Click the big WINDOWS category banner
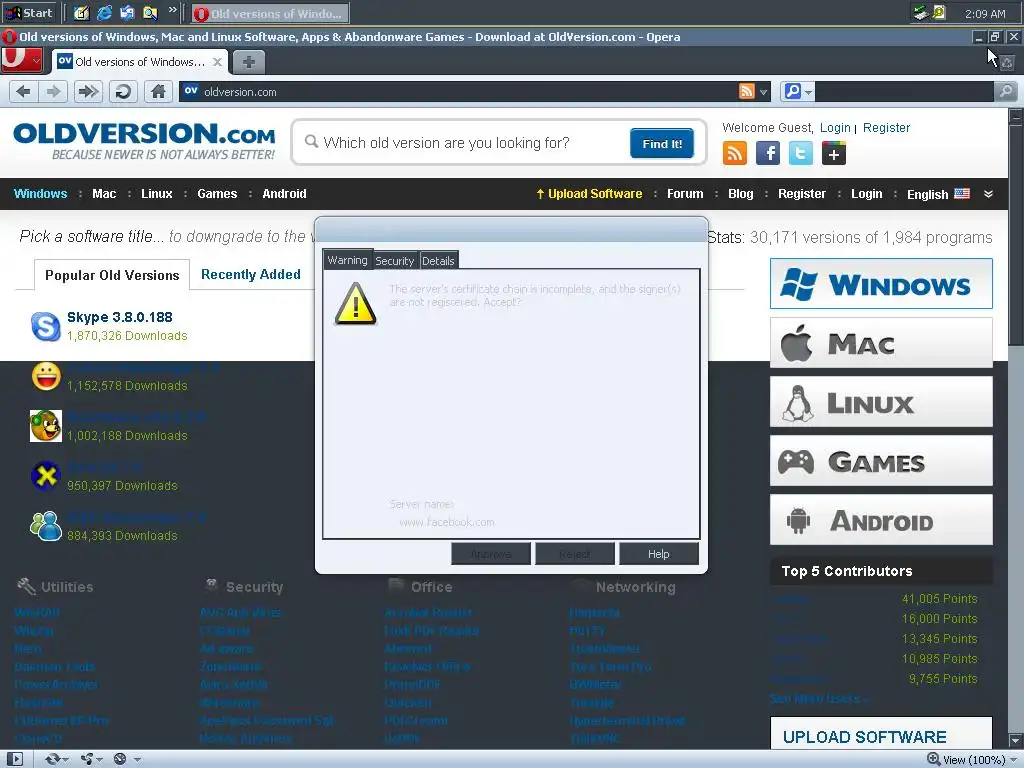This screenshot has height=768, width=1024. tap(881, 284)
